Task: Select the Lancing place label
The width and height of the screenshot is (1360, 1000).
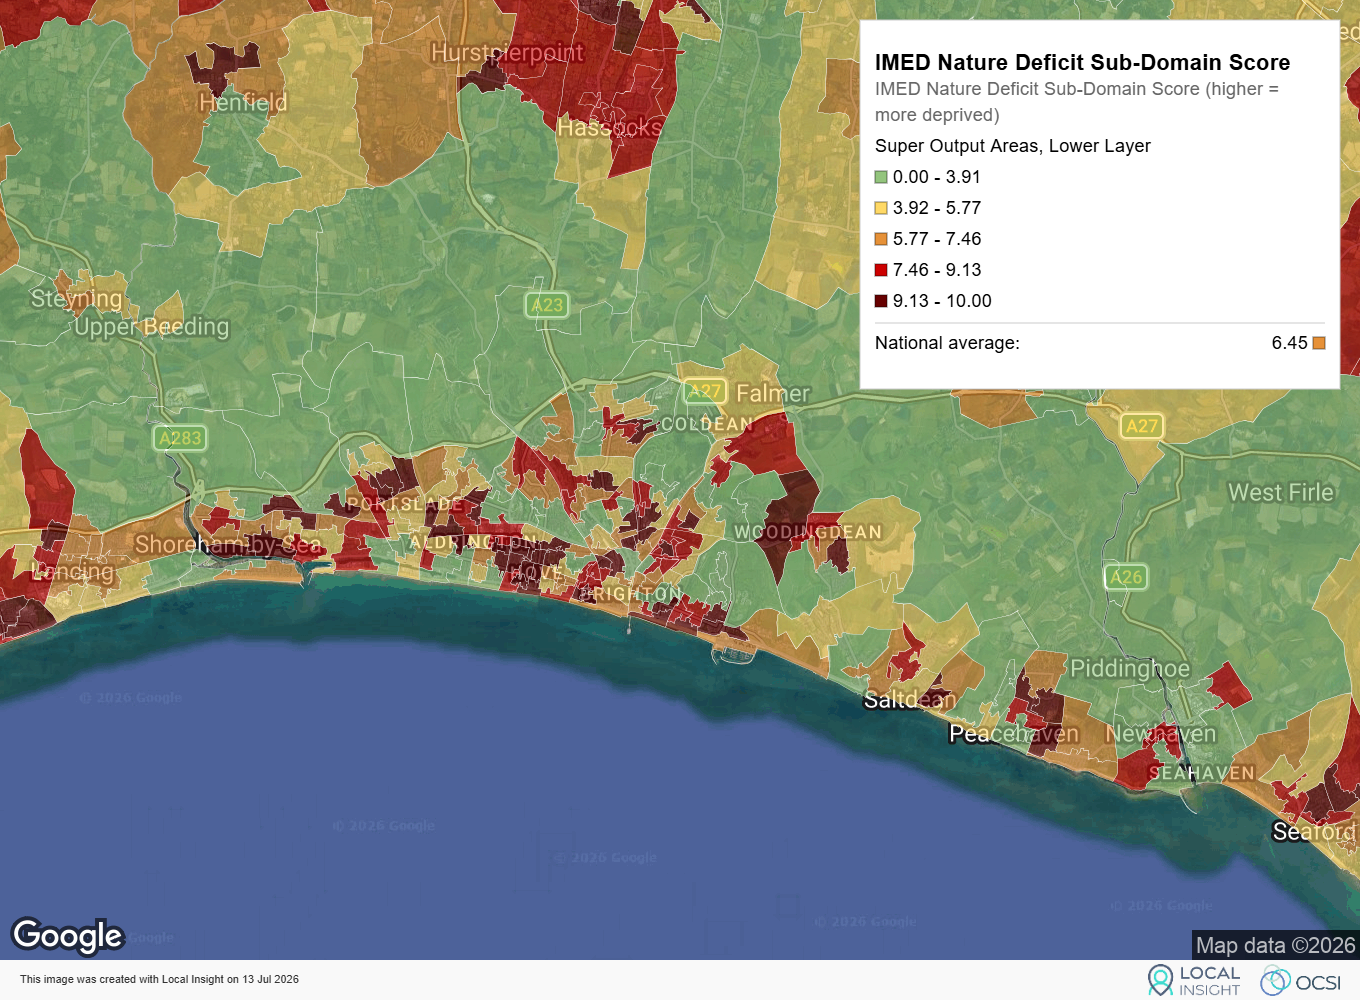Action: [x=73, y=572]
